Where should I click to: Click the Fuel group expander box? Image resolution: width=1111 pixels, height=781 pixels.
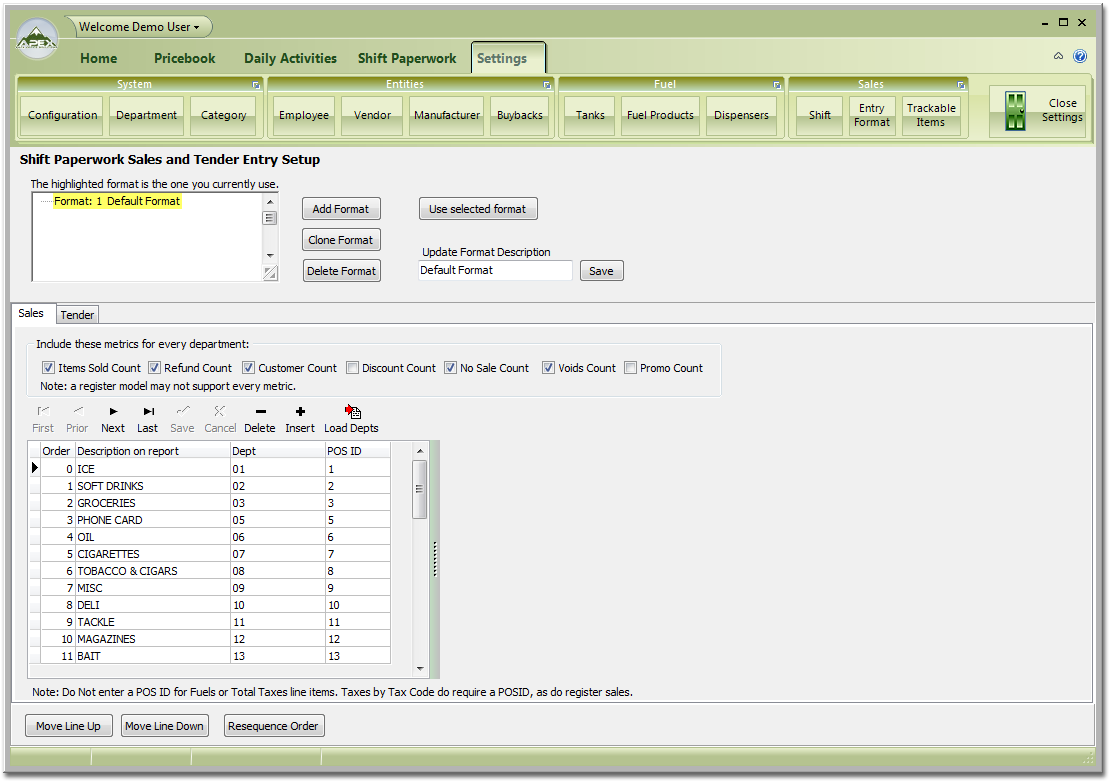pyautogui.click(x=777, y=85)
